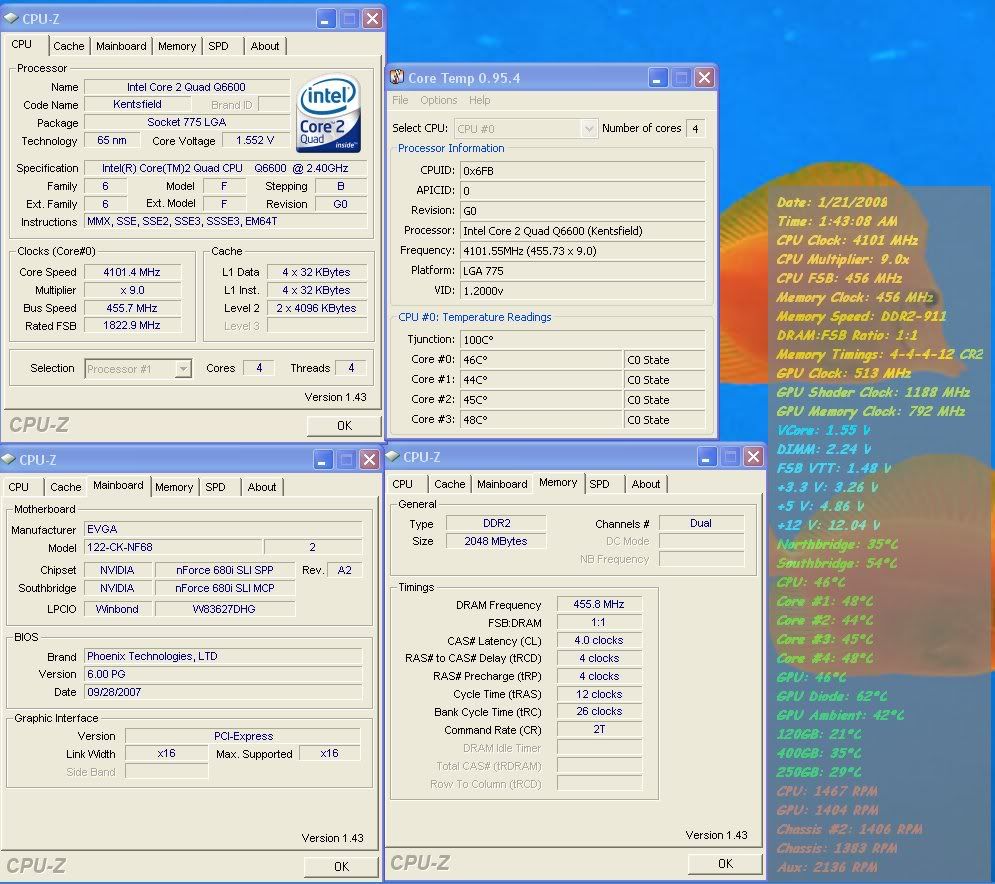Select the Memory tab in the CPU-Z motherboard window

click(x=174, y=487)
